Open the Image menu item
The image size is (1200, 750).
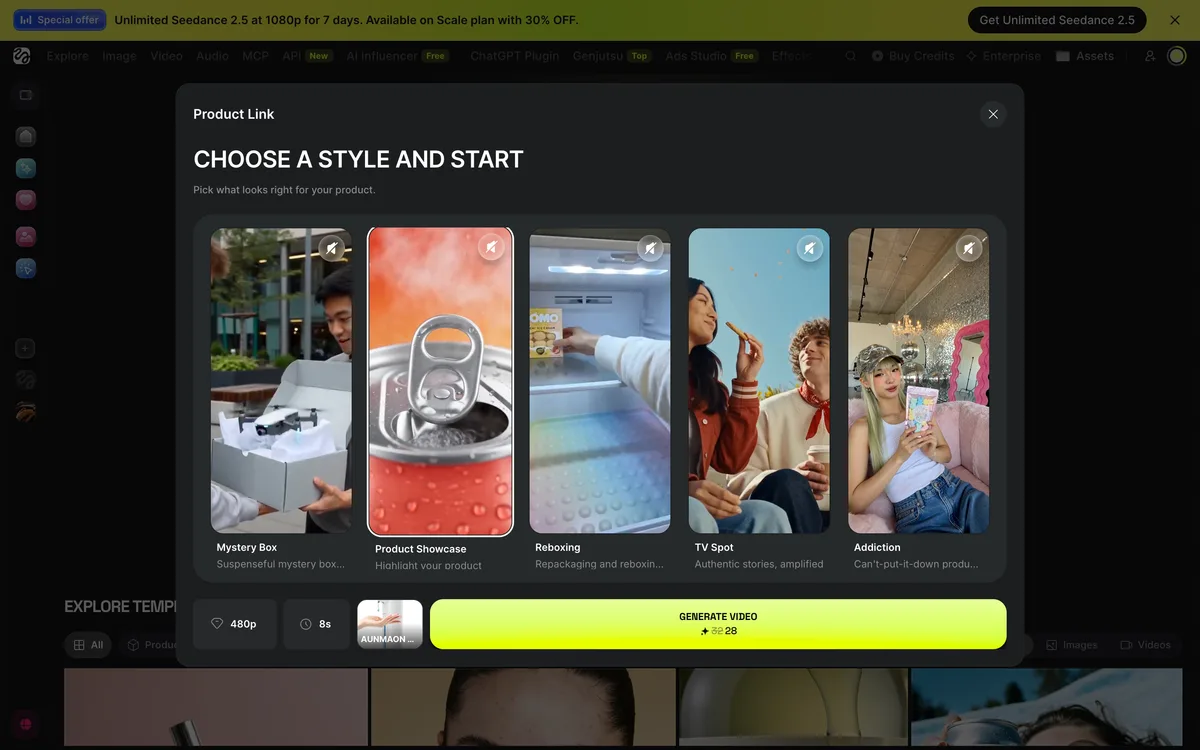click(x=119, y=56)
